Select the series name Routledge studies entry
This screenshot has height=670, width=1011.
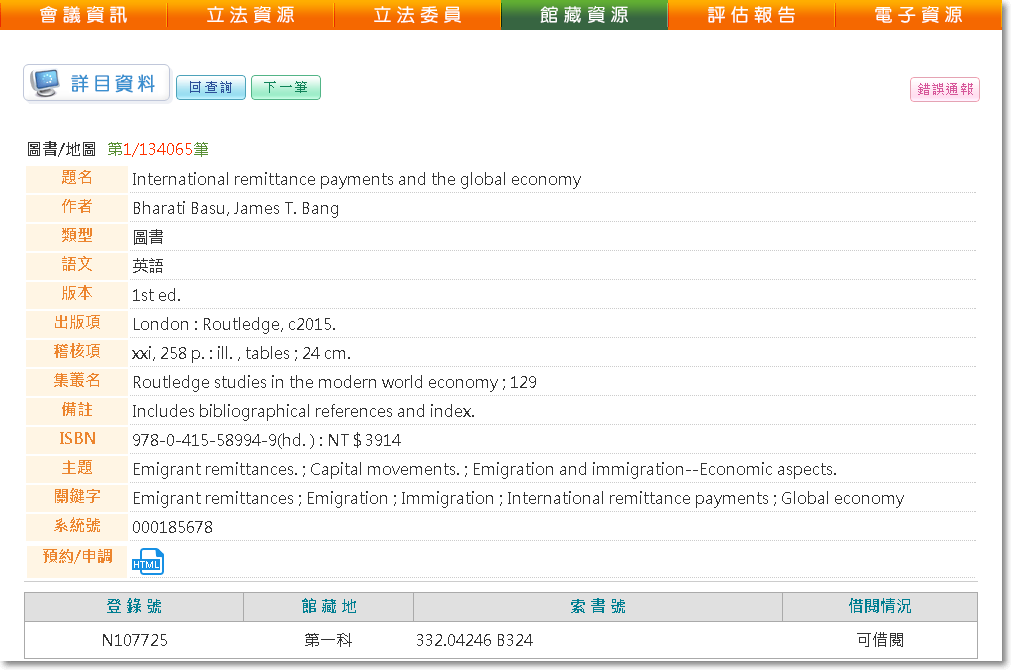pos(334,382)
